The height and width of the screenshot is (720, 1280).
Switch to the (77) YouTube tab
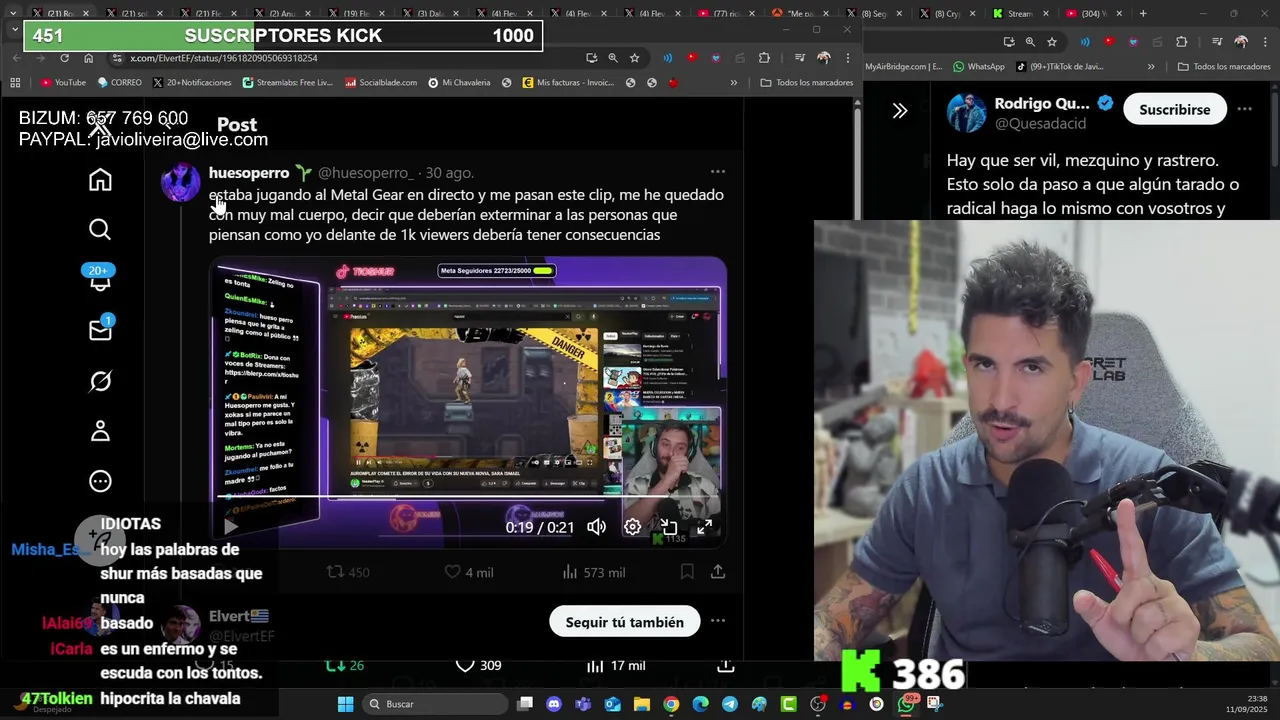click(x=727, y=13)
